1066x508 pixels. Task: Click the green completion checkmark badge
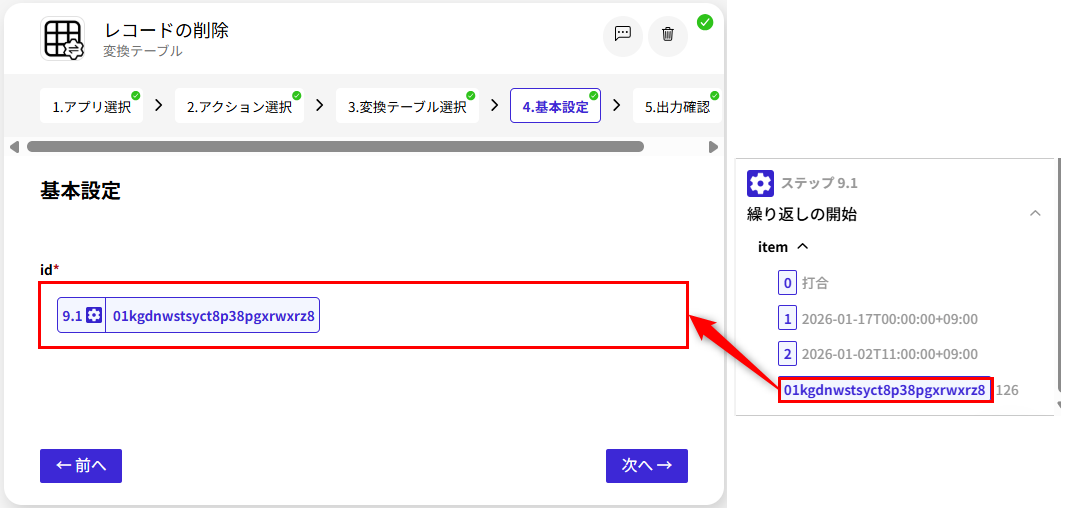[x=705, y=22]
